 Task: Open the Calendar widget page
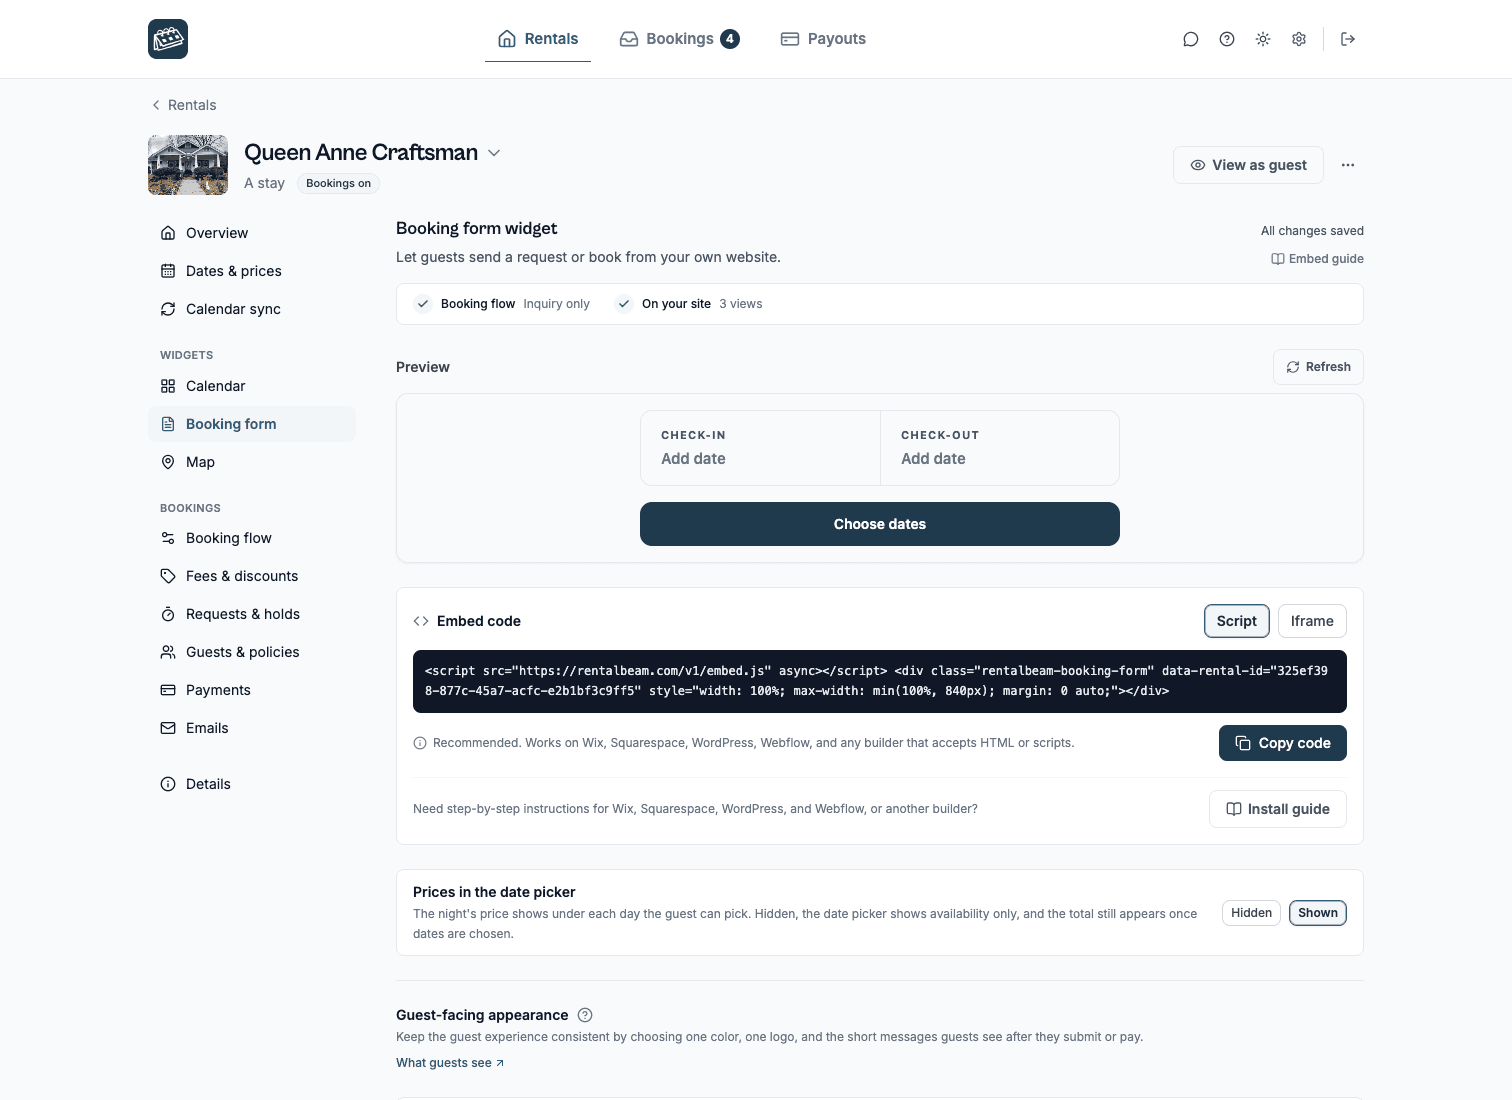(x=252, y=386)
